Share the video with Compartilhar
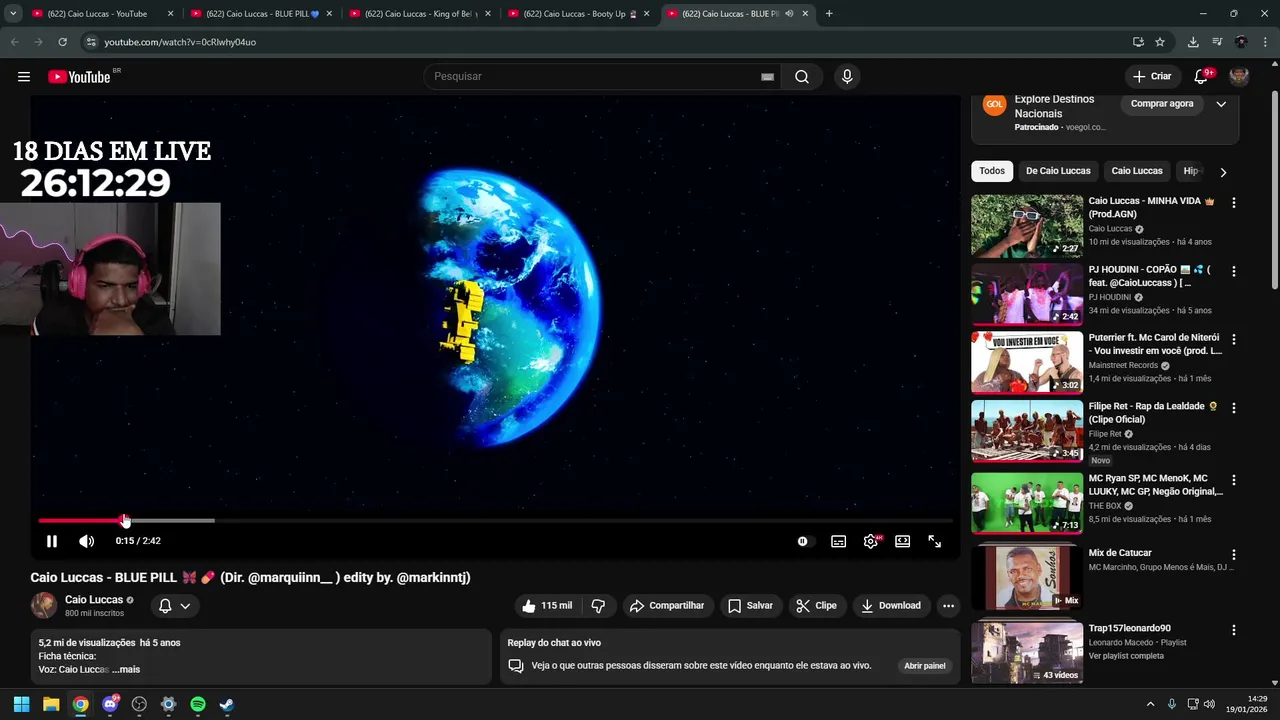Screen dimensions: 1280x720 [x=667, y=606]
